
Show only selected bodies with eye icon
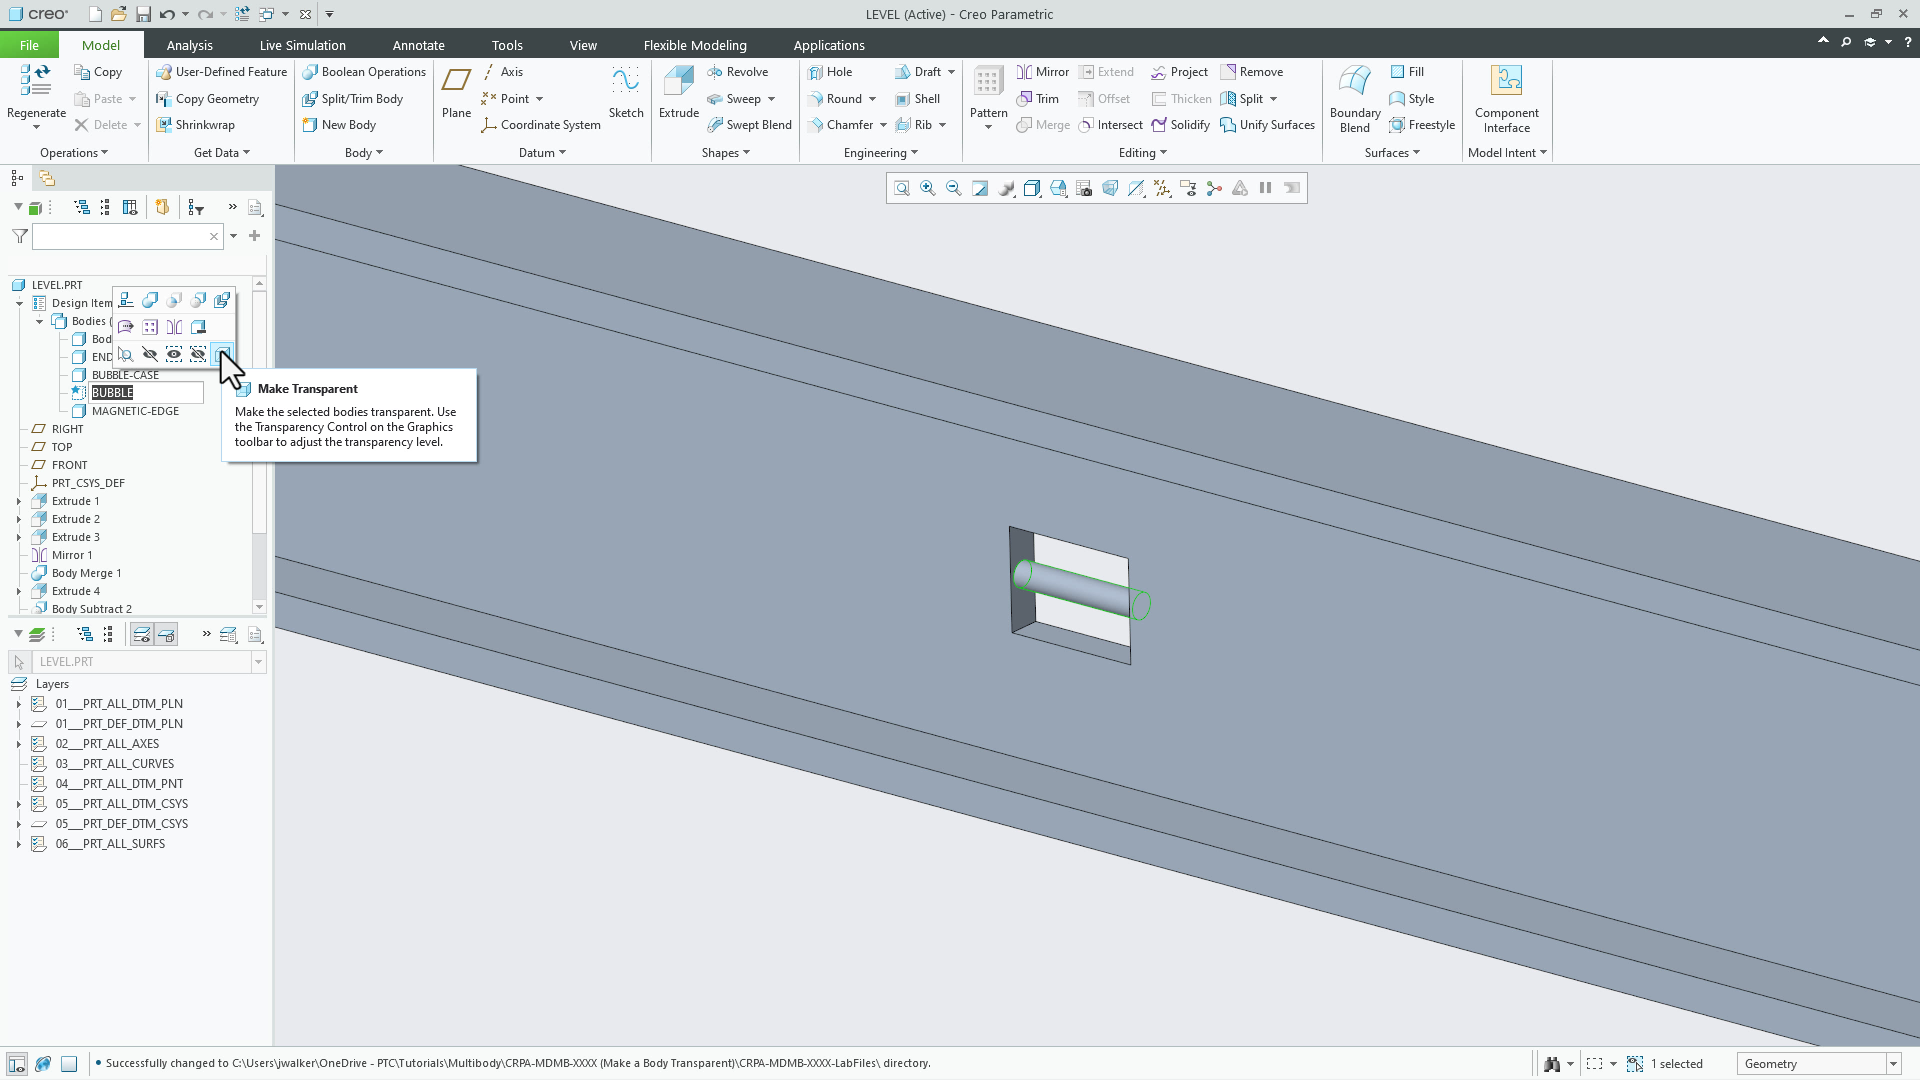click(x=174, y=354)
